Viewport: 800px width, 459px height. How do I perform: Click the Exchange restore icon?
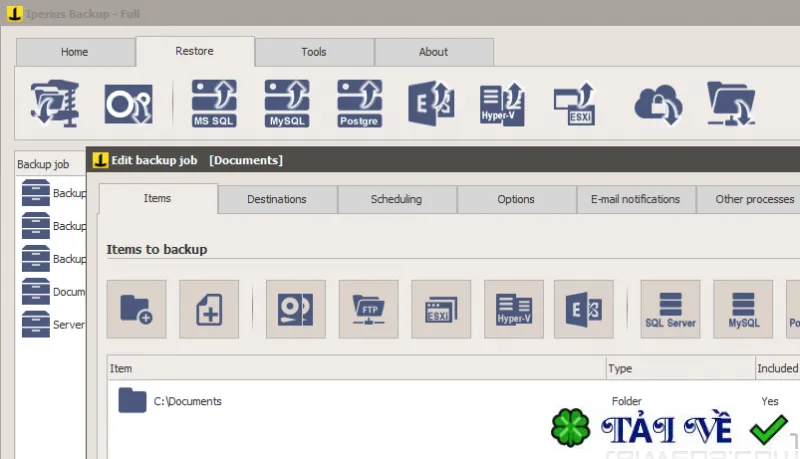click(x=431, y=104)
